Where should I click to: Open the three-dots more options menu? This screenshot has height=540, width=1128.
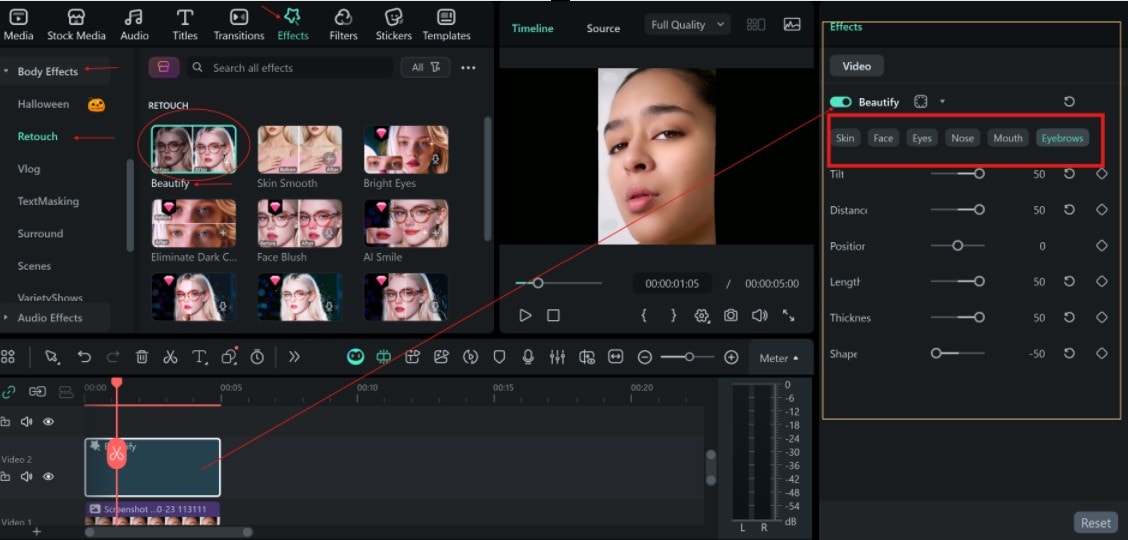coord(468,68)
